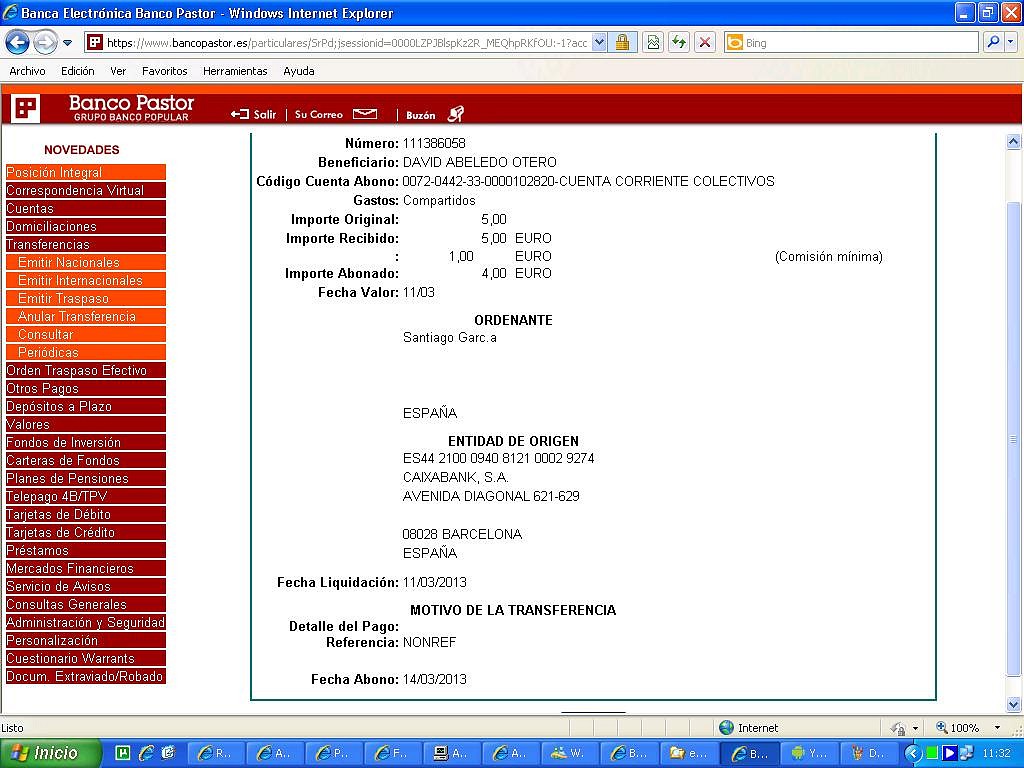Expand the address bar URL dropdown
The width and height of the screenshot is (1024, 768).
[x=599, y=43]
